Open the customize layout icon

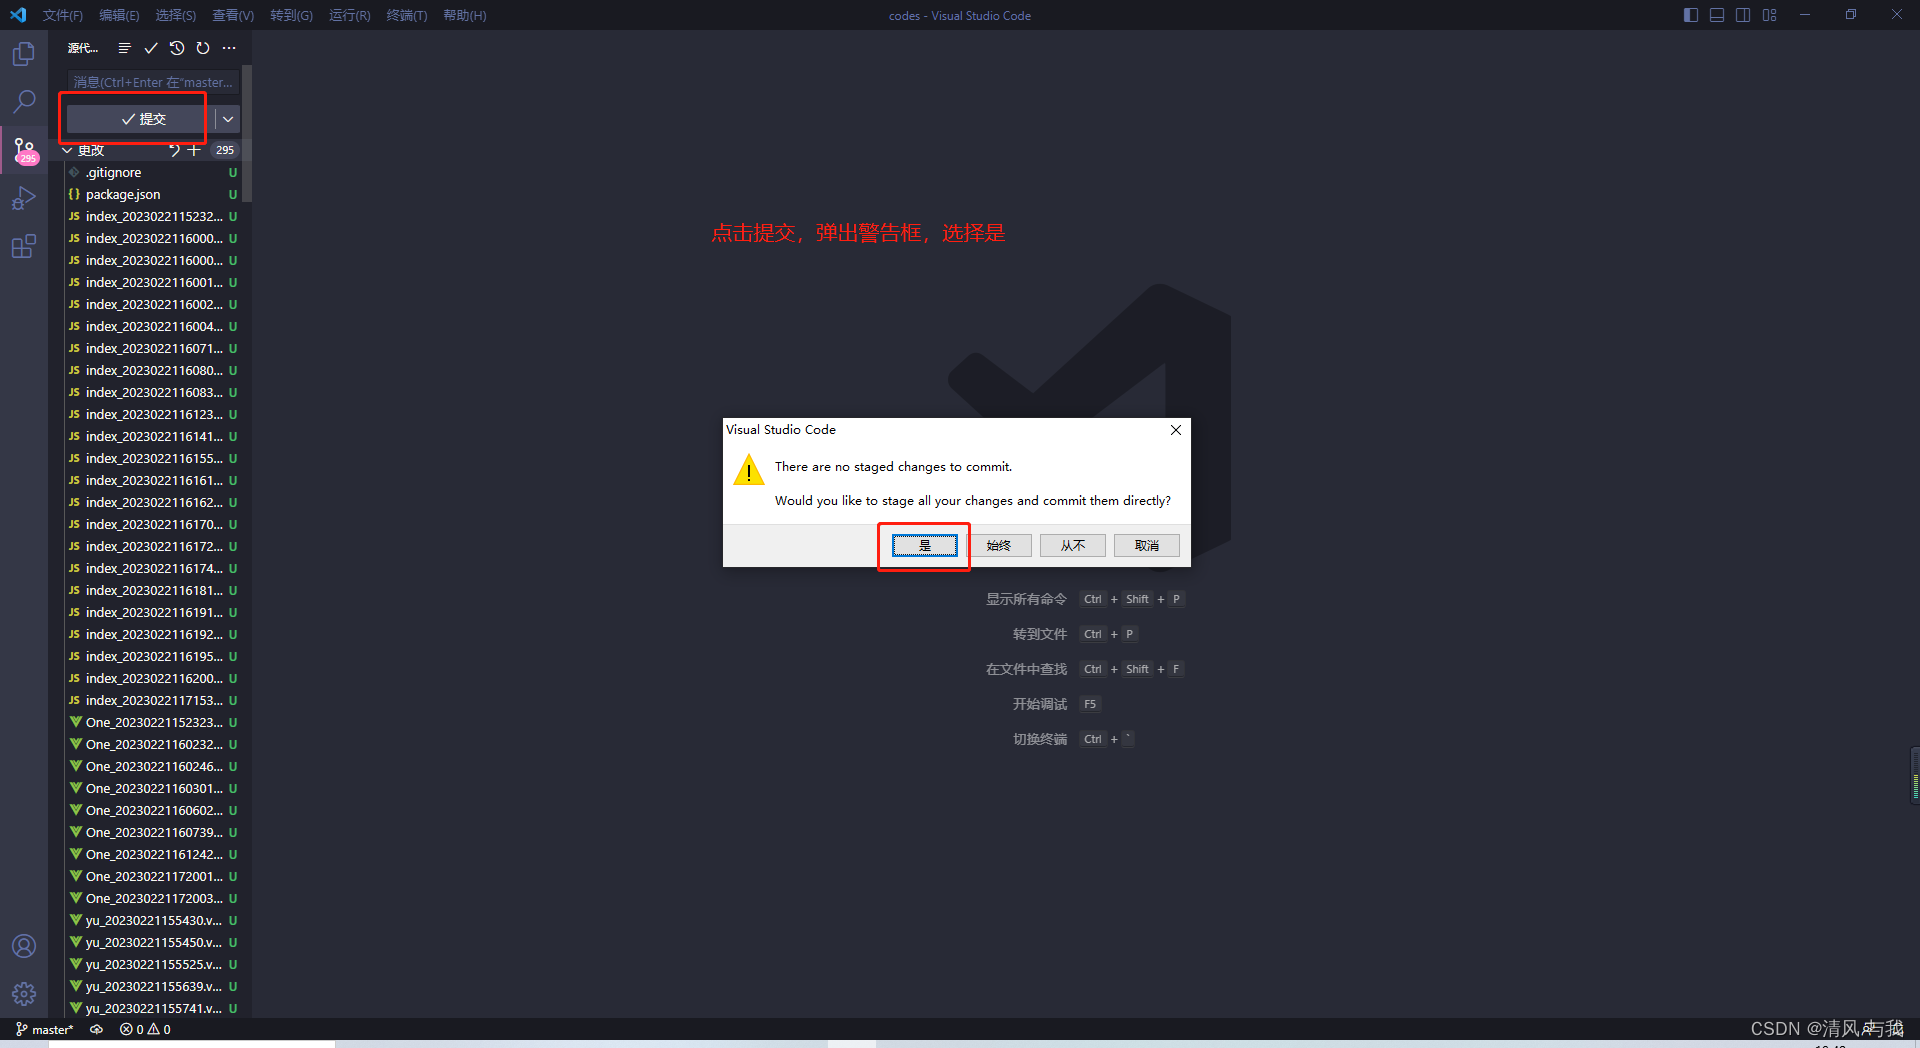click(1769, 15)
